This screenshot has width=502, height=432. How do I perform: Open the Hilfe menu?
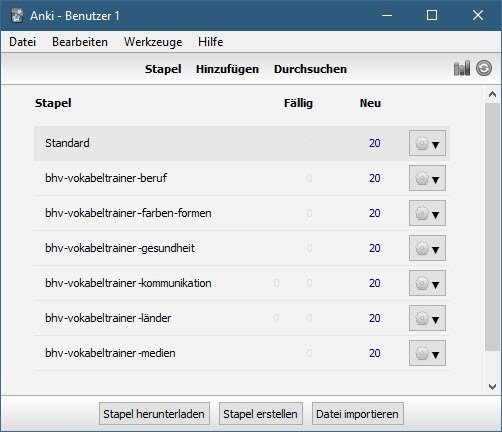point(211,42)
